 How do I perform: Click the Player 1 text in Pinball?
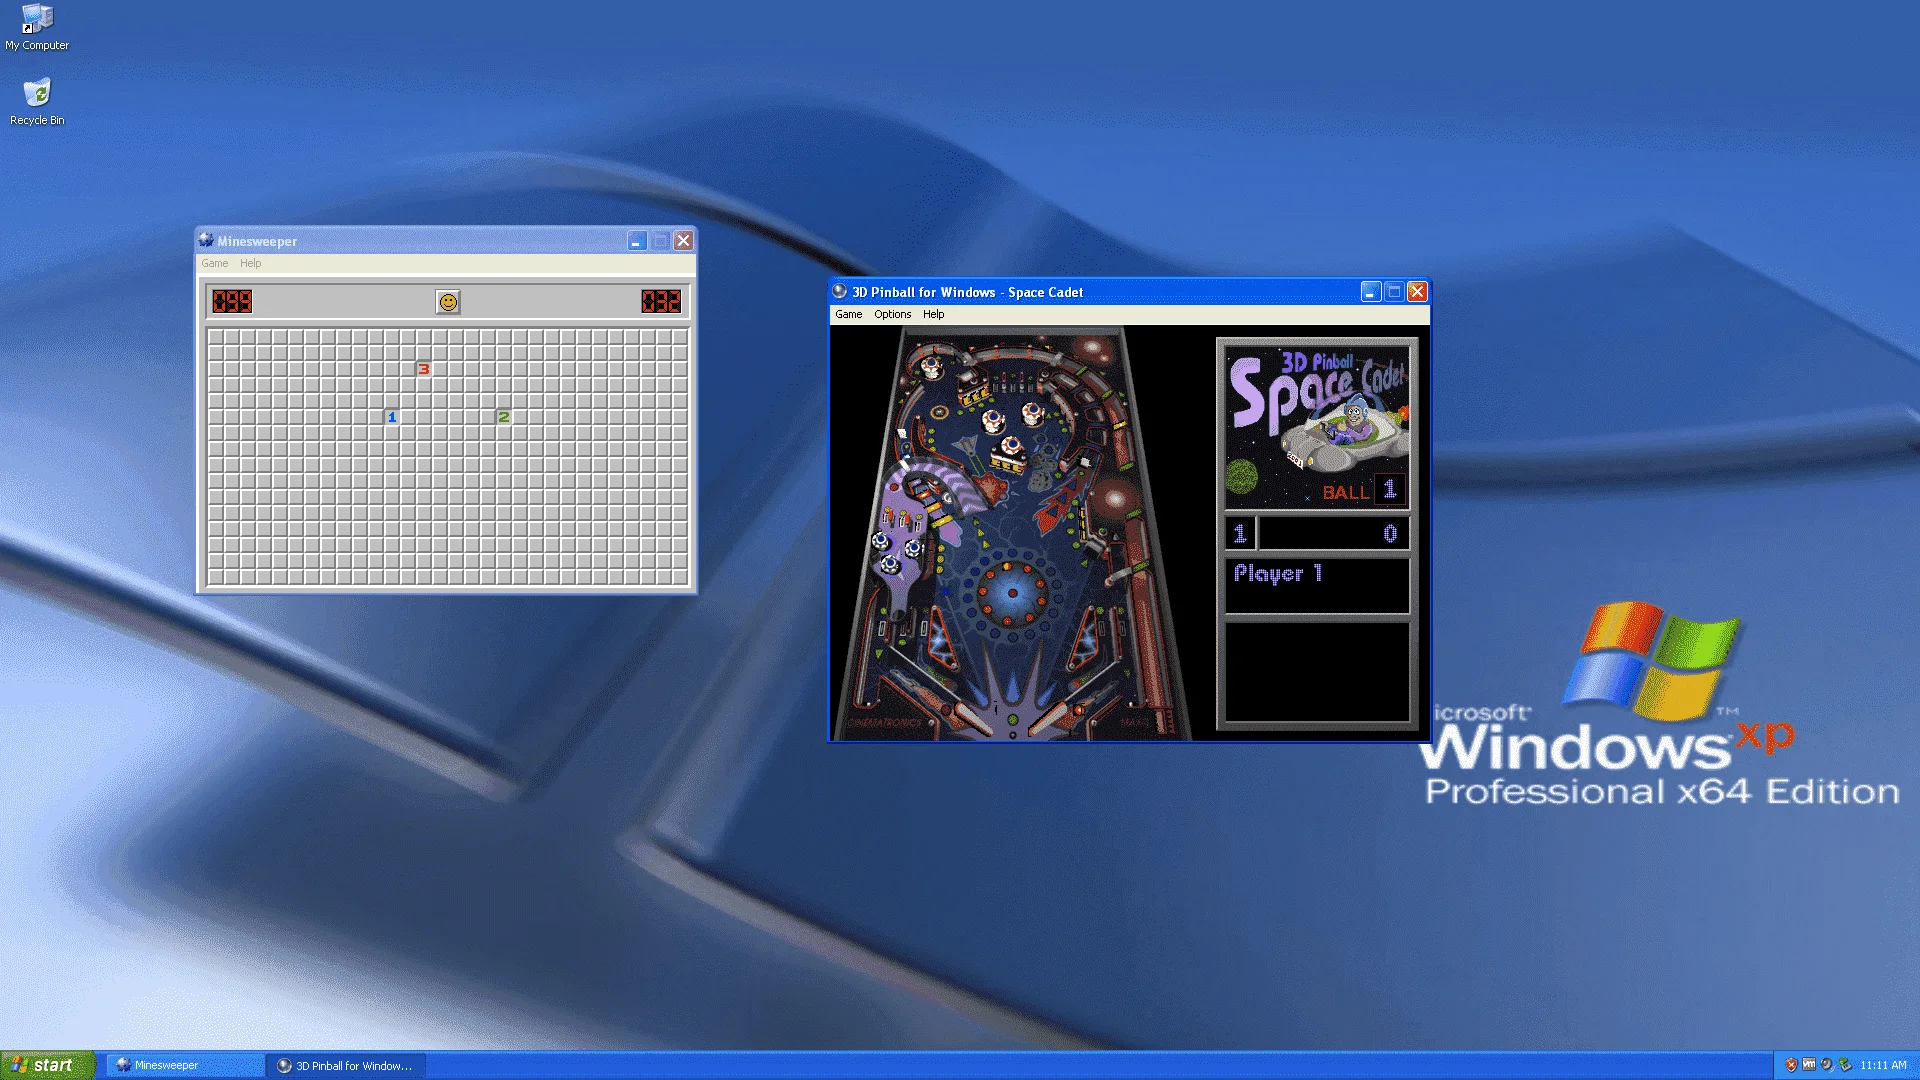click(1278, 574)
